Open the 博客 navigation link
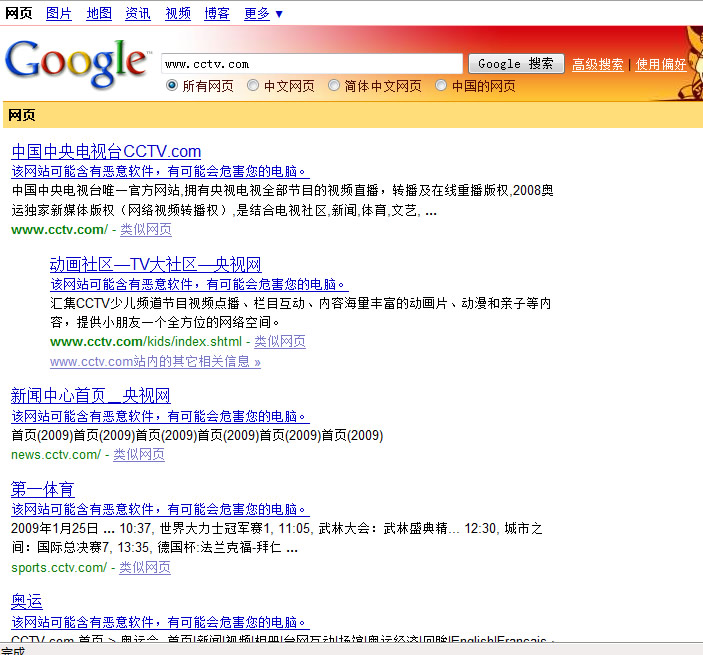The image size is (703, 655). [x=217, y=13]
